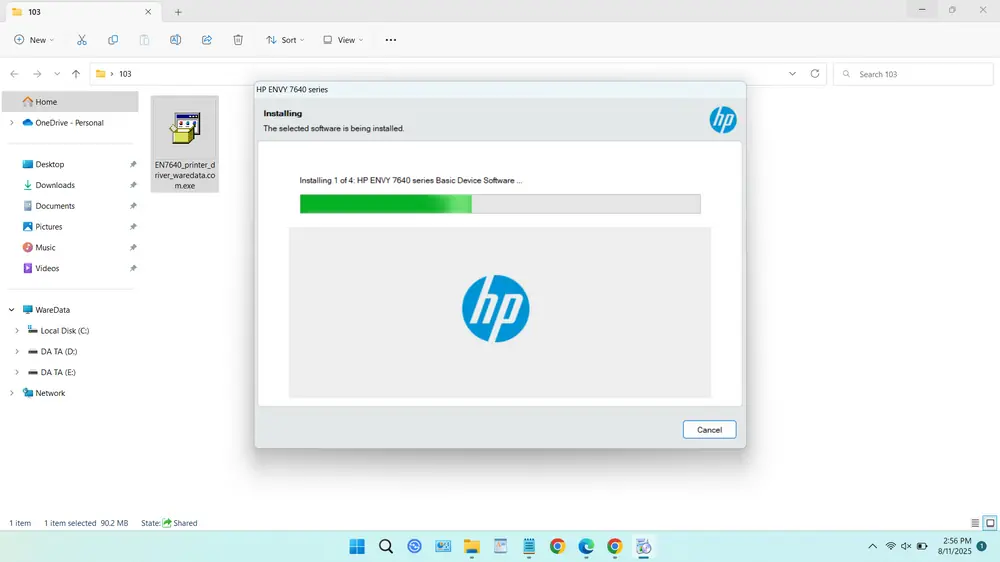Viewport: 1000px width, 562px height.
Task: Open the Windows Start button
Action: click(357, 546)
